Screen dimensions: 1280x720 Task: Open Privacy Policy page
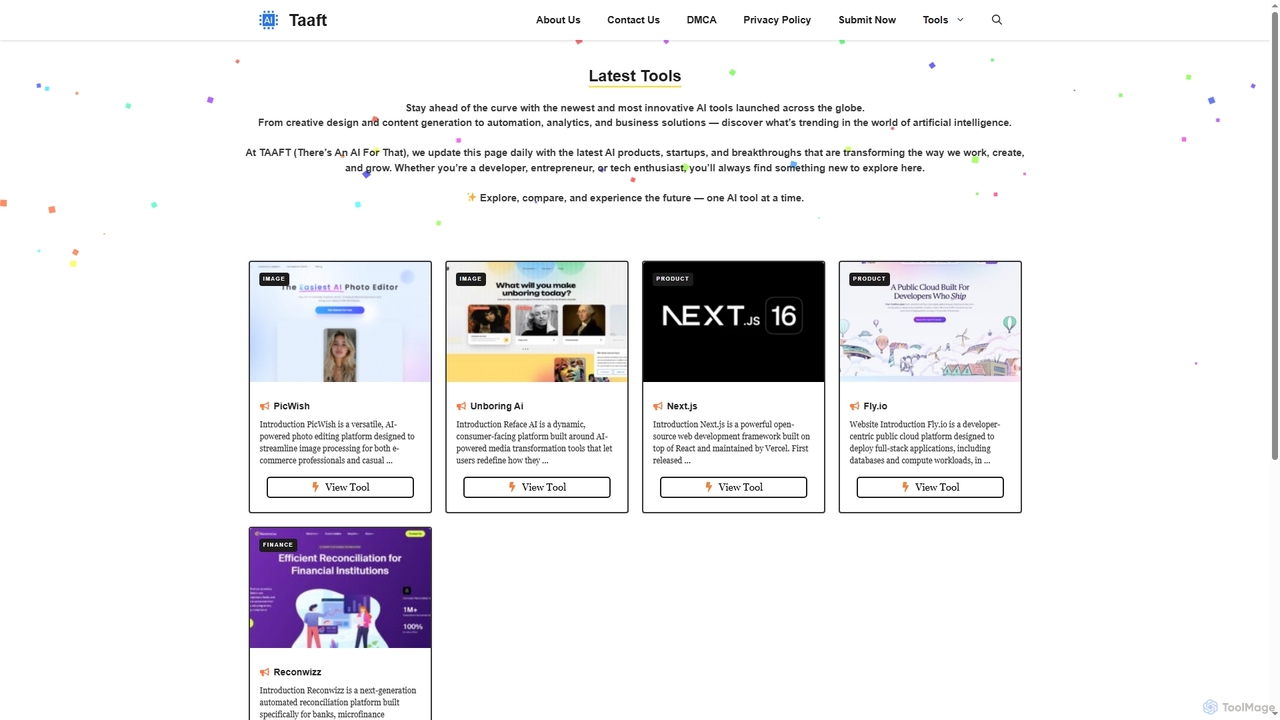pos(777,20)
